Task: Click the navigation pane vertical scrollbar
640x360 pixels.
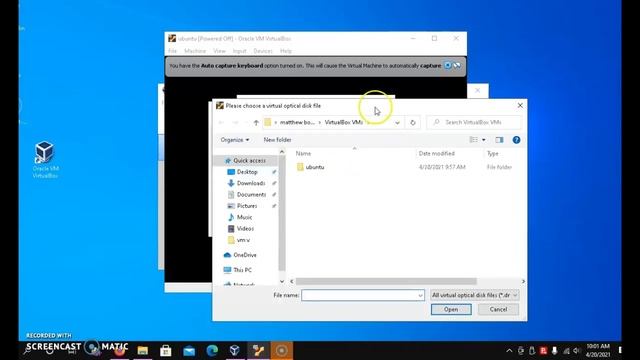Action: coord(282,214)
